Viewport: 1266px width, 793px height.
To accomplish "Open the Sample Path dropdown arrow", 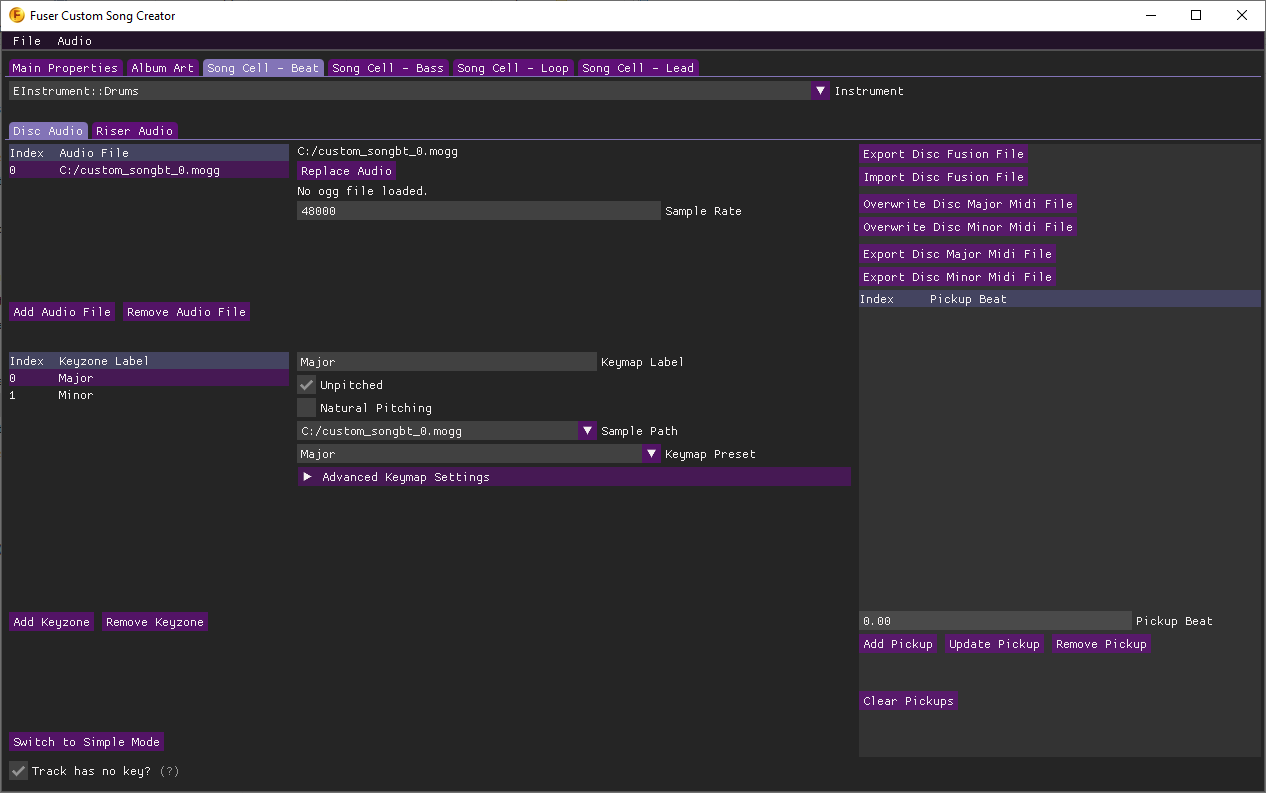I will click(587, 431).
